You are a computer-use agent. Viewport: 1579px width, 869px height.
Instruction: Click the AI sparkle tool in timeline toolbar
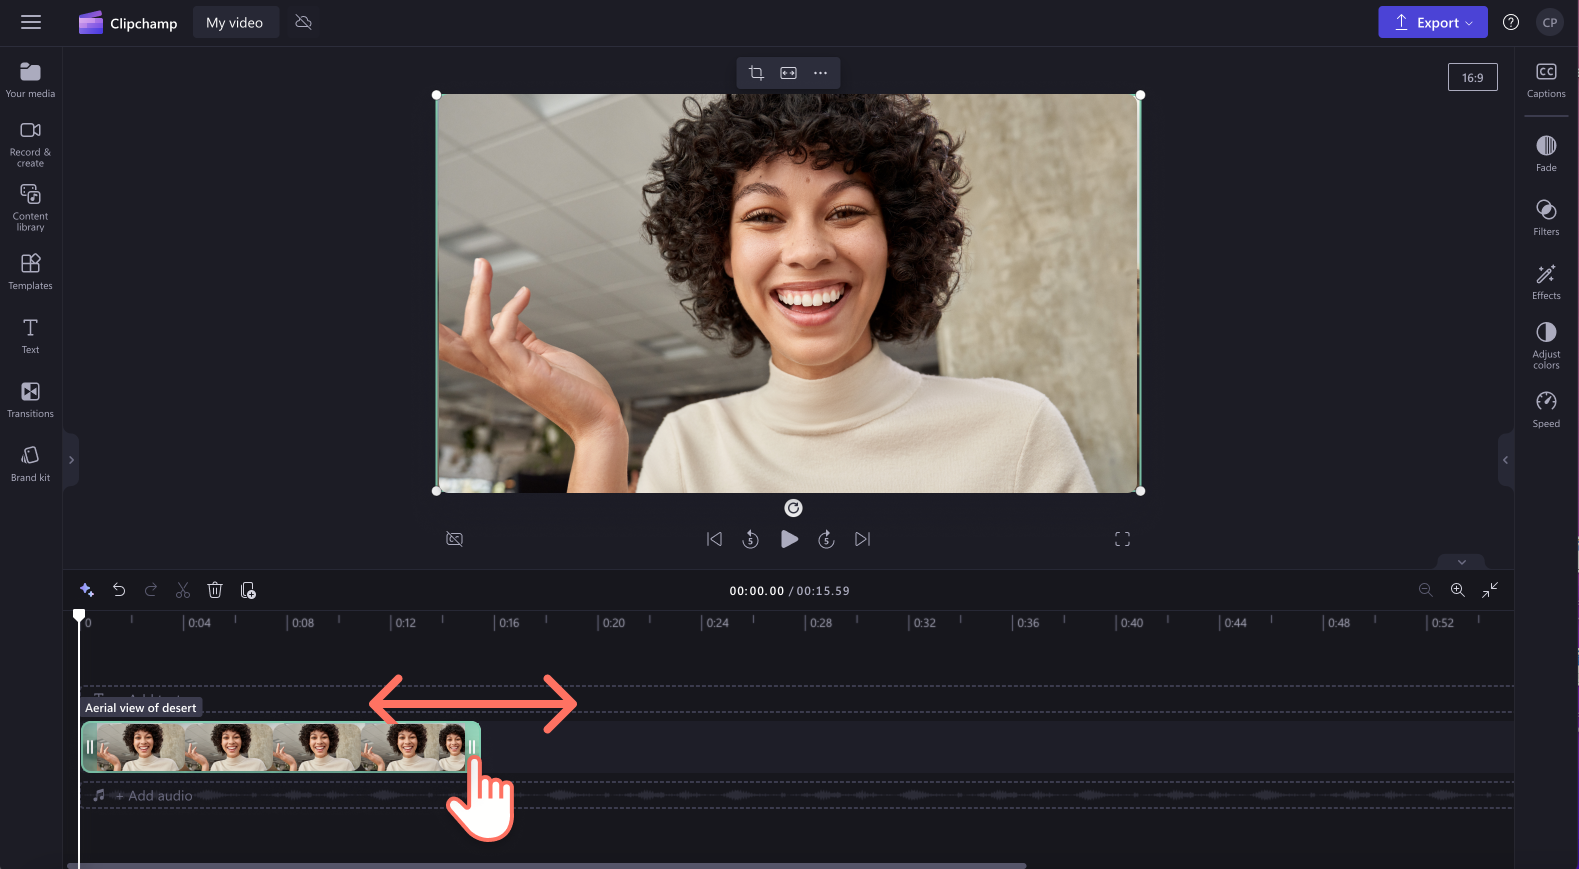87,590
